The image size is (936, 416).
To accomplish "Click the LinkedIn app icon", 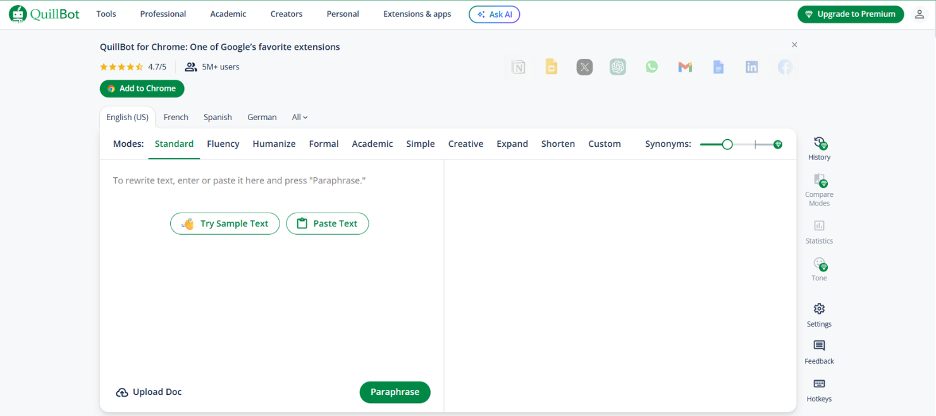I will click(x=752, y=67).
